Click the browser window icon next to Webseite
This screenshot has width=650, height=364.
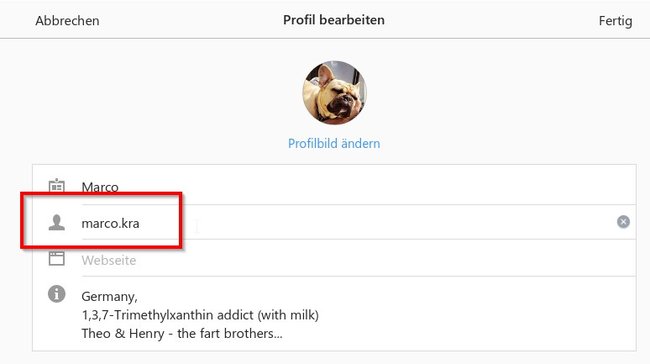(x=56, y=258)
